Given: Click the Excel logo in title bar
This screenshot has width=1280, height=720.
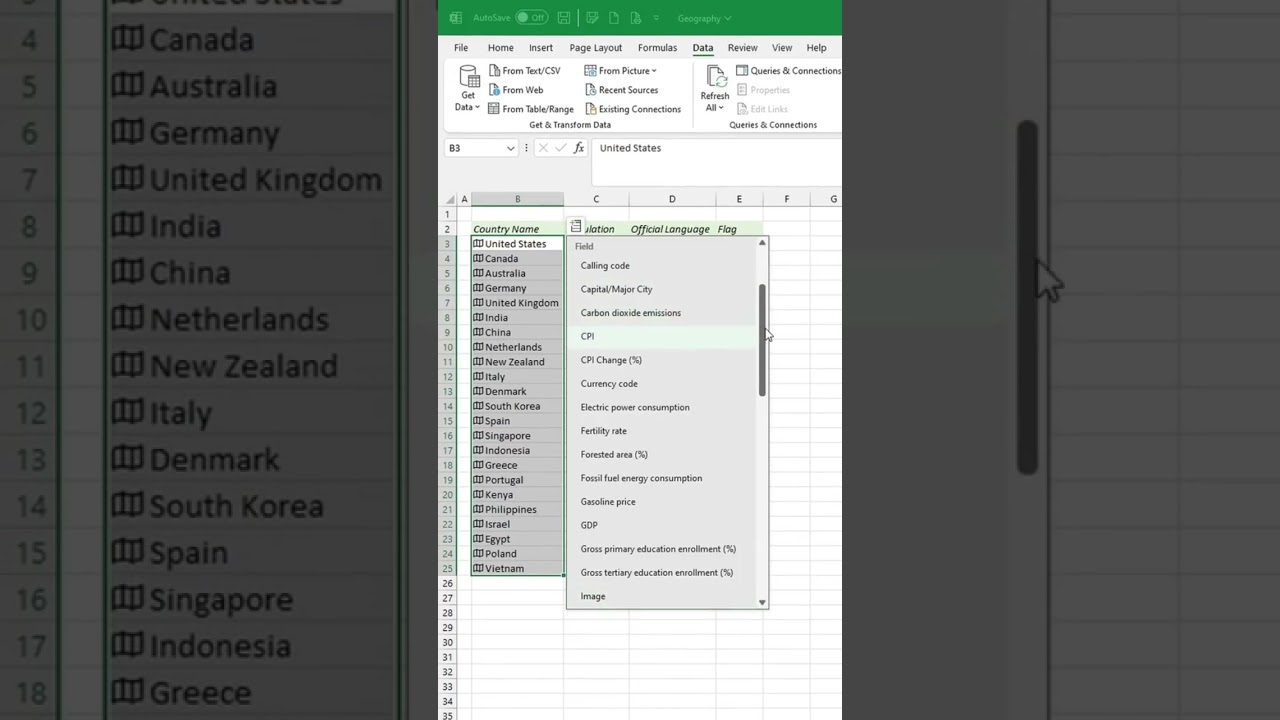Looking at the screenshot, I should pyautogui.click(x=456, y=18).
